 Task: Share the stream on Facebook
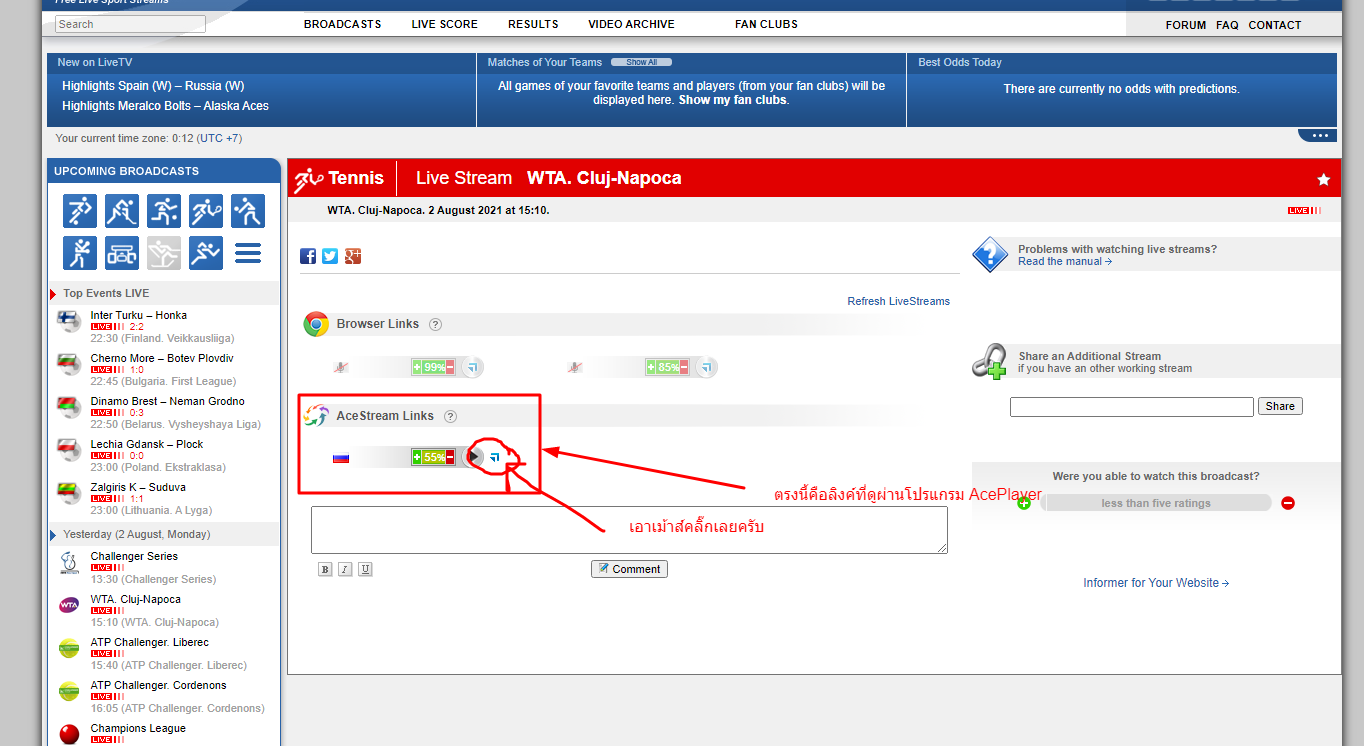point(308,256)
